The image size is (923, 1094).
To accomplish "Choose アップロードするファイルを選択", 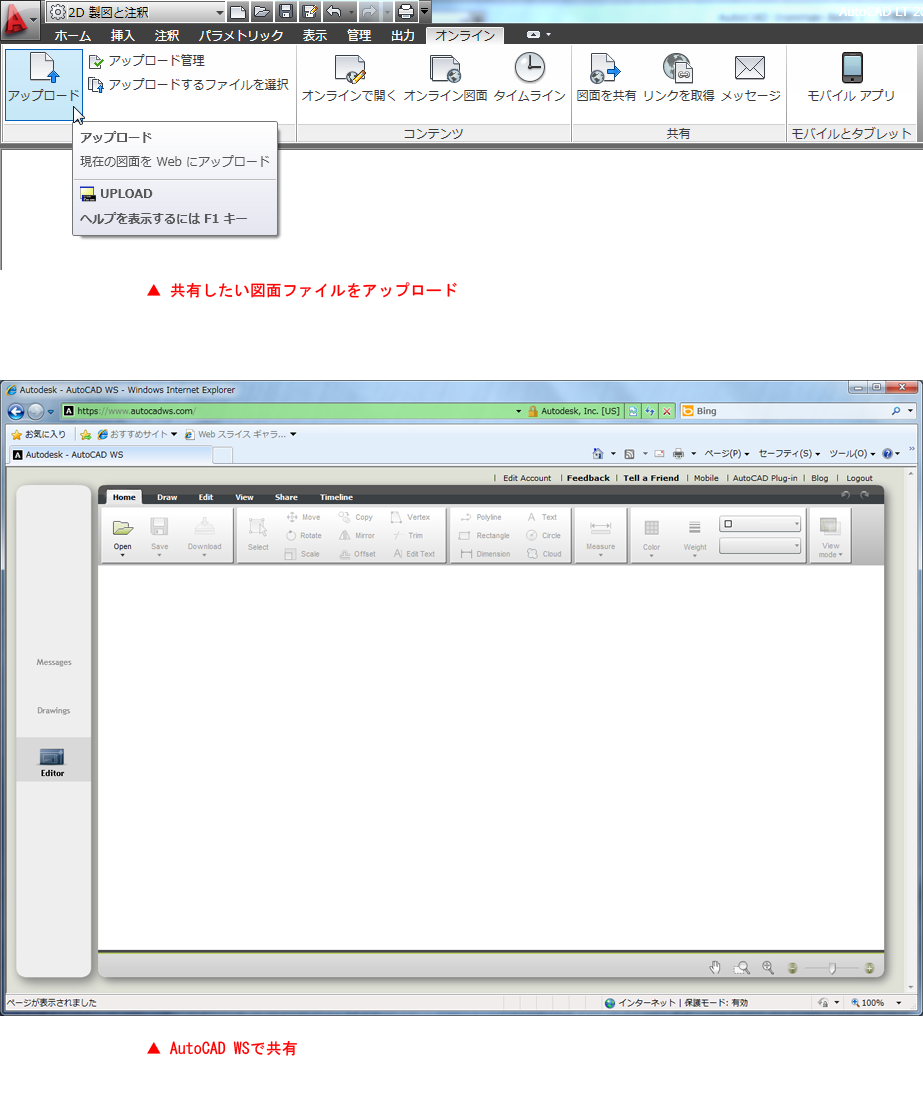I will pos(188,85).
